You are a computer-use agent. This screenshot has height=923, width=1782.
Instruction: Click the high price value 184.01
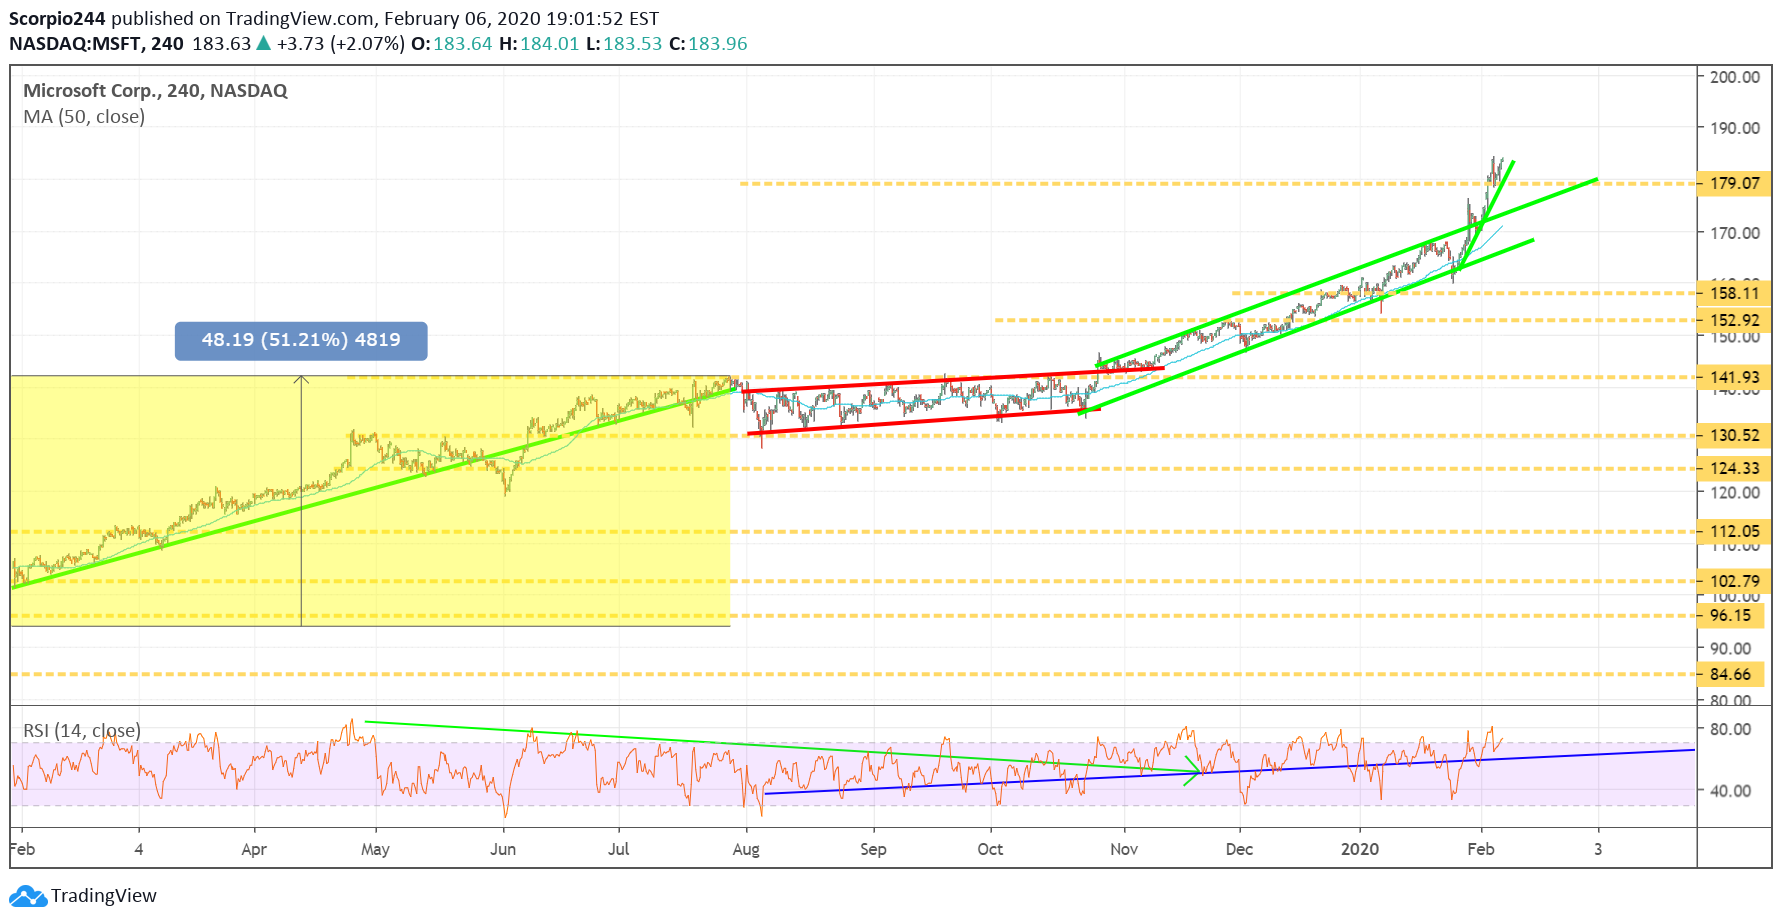pos(549,44)
